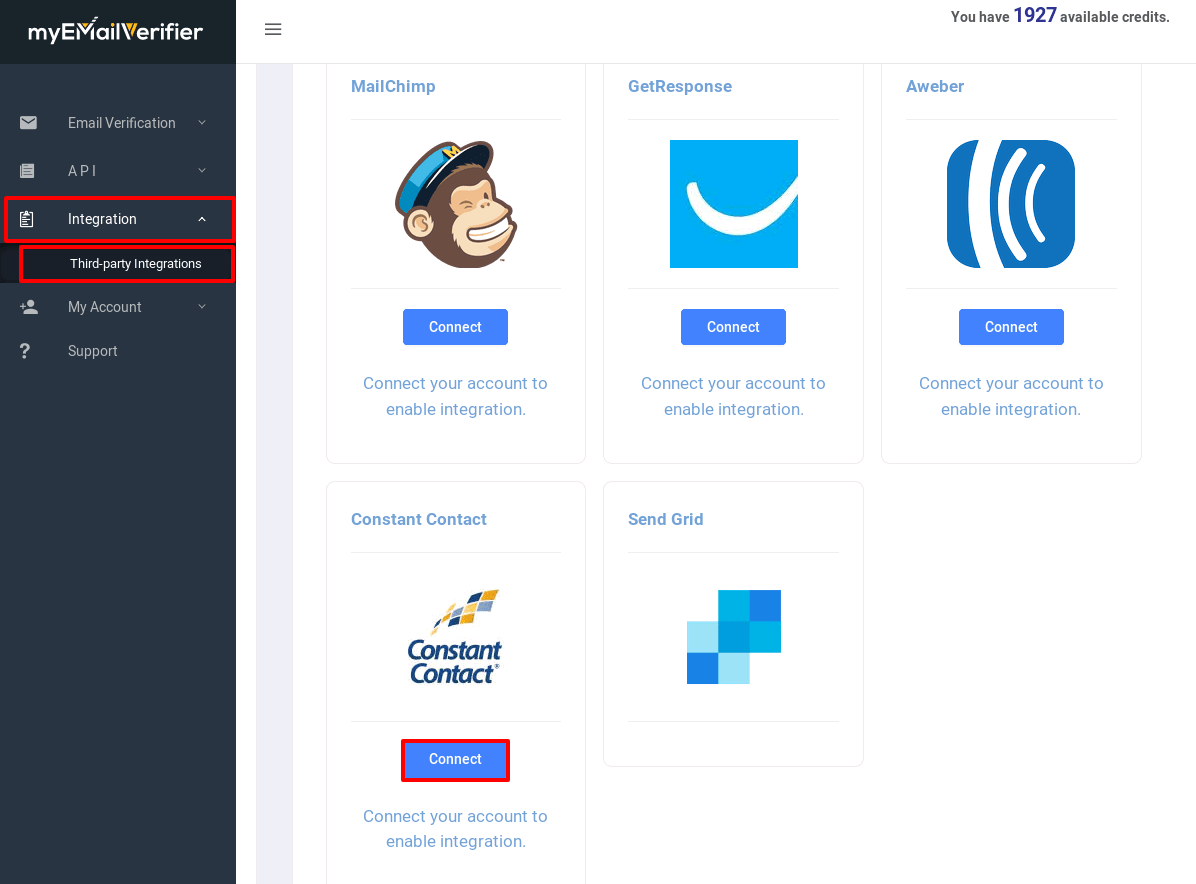Click the Send Grid logo image
The height and width of the screenshot is (884, 1196).
click(x=734, y=637)
